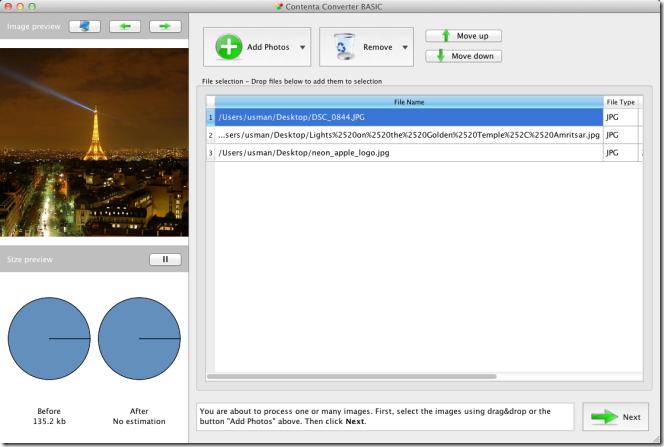
Task: Click the Before size pie chart
Action: coord(49,338)
